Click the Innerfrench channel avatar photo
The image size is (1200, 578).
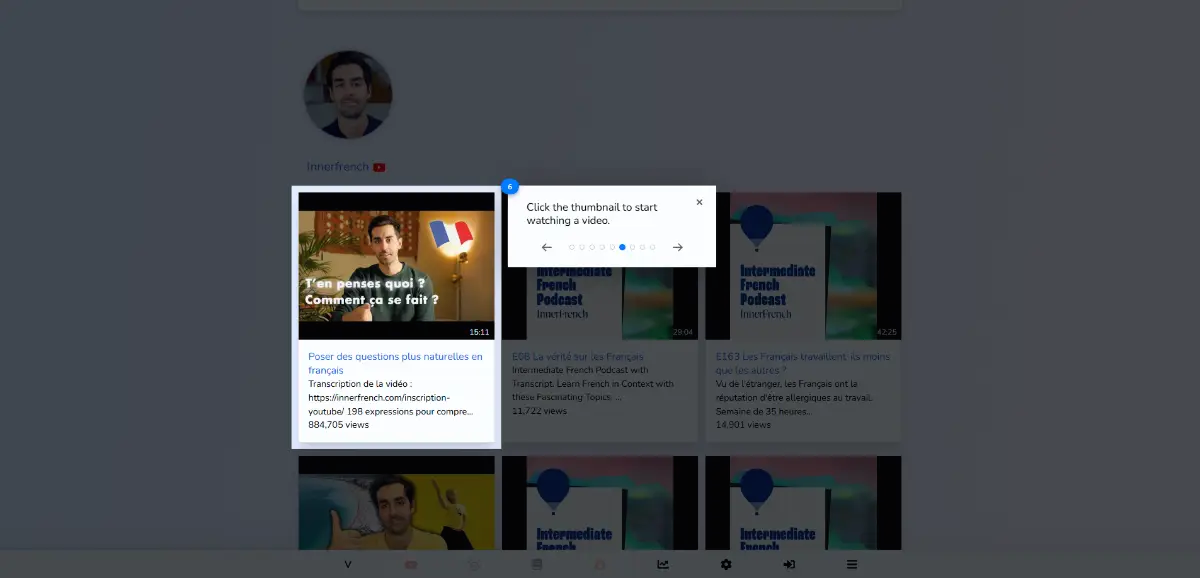348,95
